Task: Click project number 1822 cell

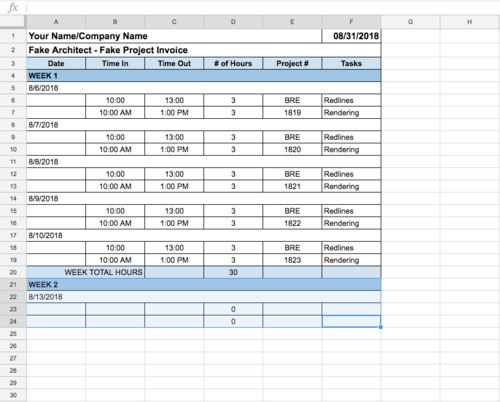Action: (292, 223)
